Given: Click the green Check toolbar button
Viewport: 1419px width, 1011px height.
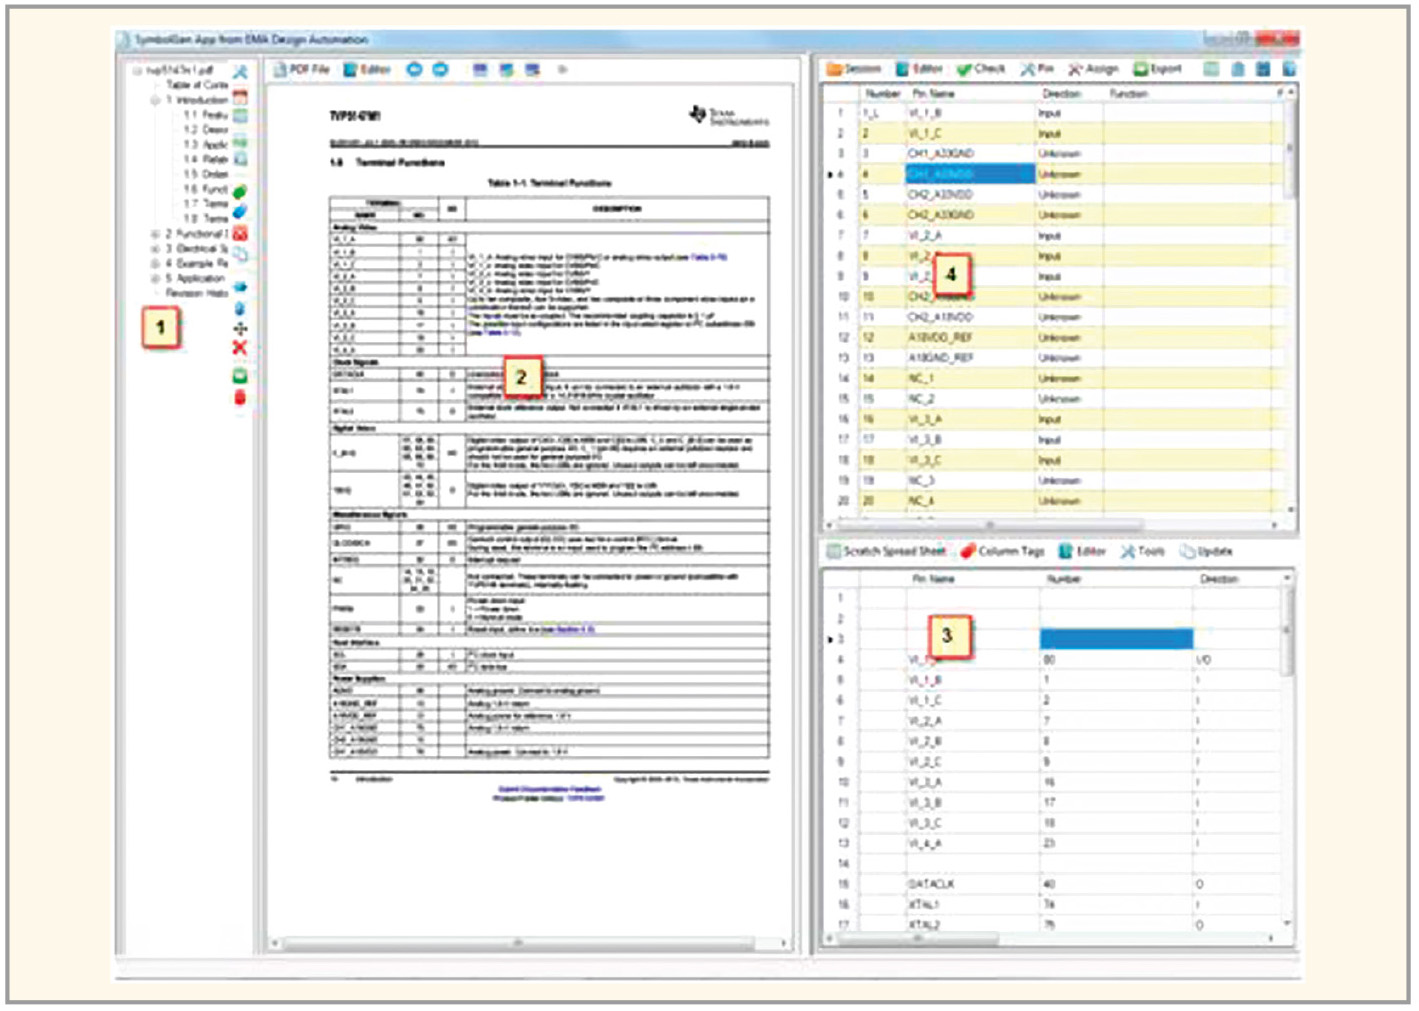Looking at the screenshot, I should tap(980, 69).
